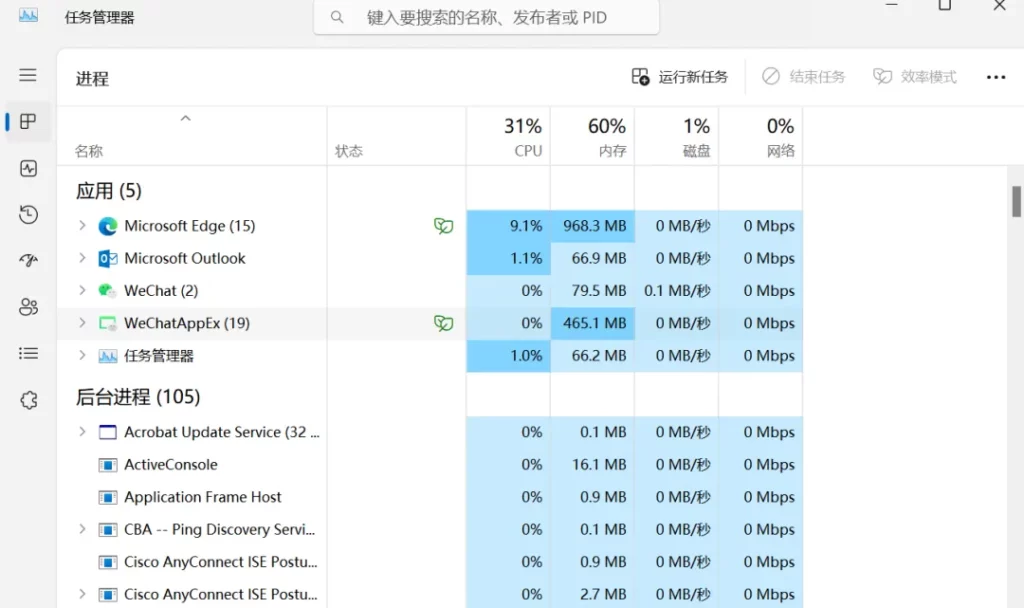Open the hamburger navigation menu

(28, 75)
